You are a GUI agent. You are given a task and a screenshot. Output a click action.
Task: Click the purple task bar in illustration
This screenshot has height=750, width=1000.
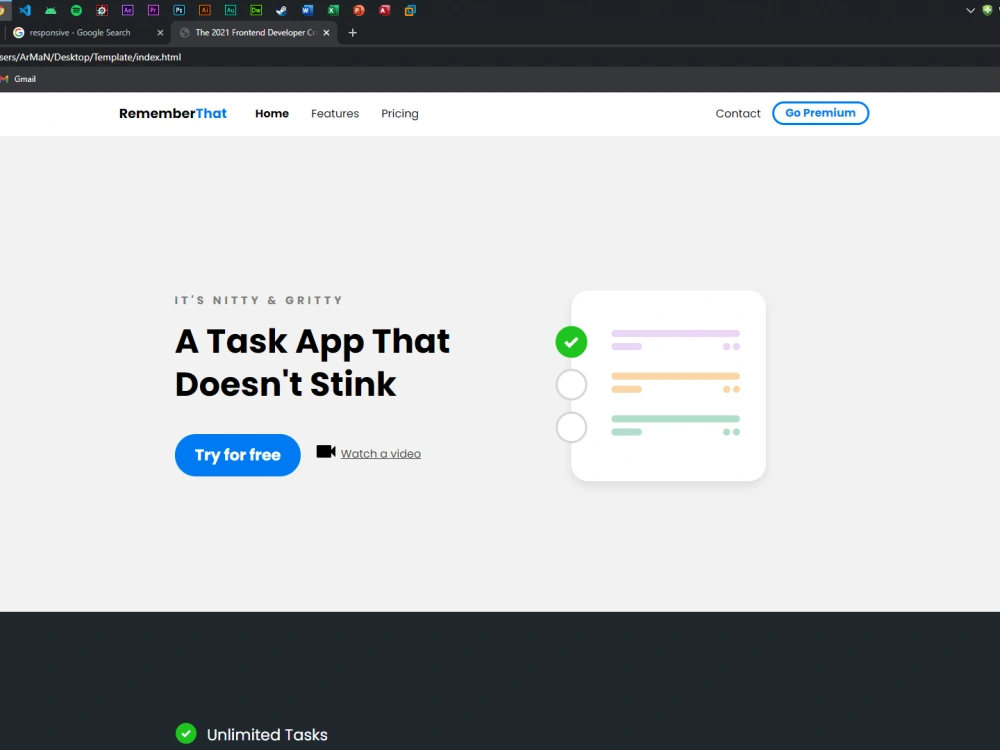pos(675,333)
